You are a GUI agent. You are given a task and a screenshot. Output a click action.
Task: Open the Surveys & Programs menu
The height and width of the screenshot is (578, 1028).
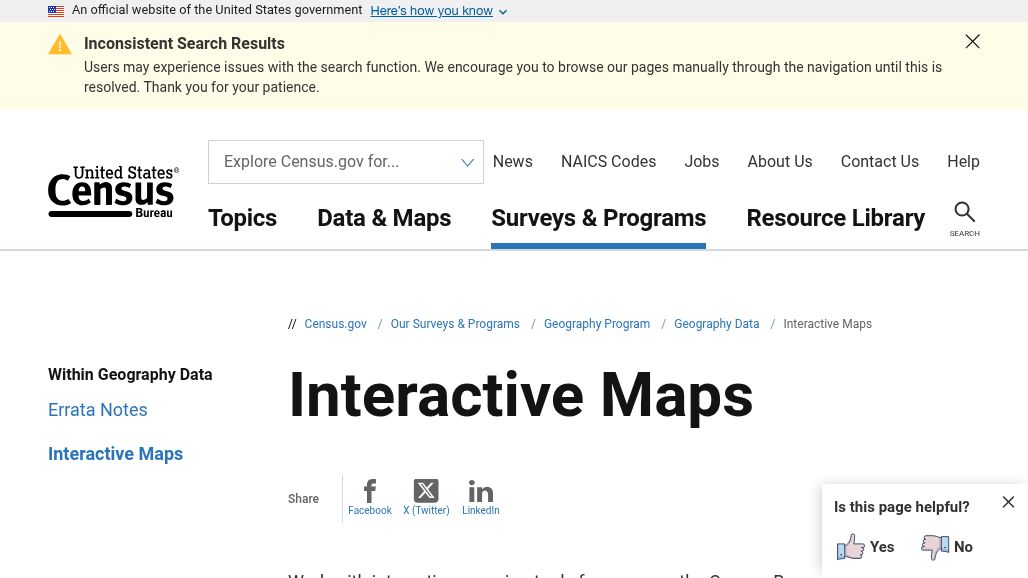click(x=598, y=218)
